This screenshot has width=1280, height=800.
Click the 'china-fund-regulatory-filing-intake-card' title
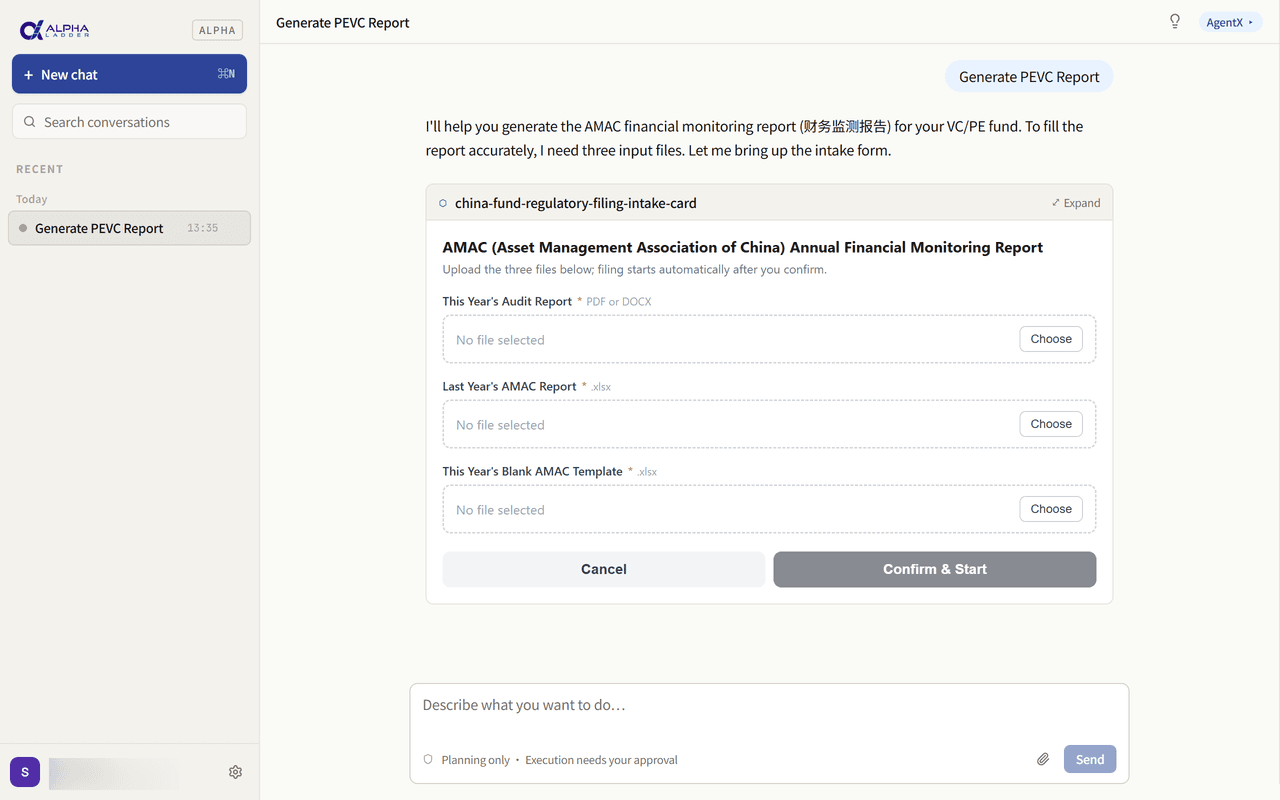point(576,203)
